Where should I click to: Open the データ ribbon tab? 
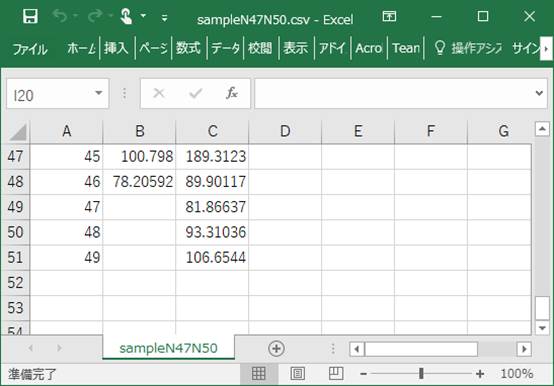pos(225,48)
